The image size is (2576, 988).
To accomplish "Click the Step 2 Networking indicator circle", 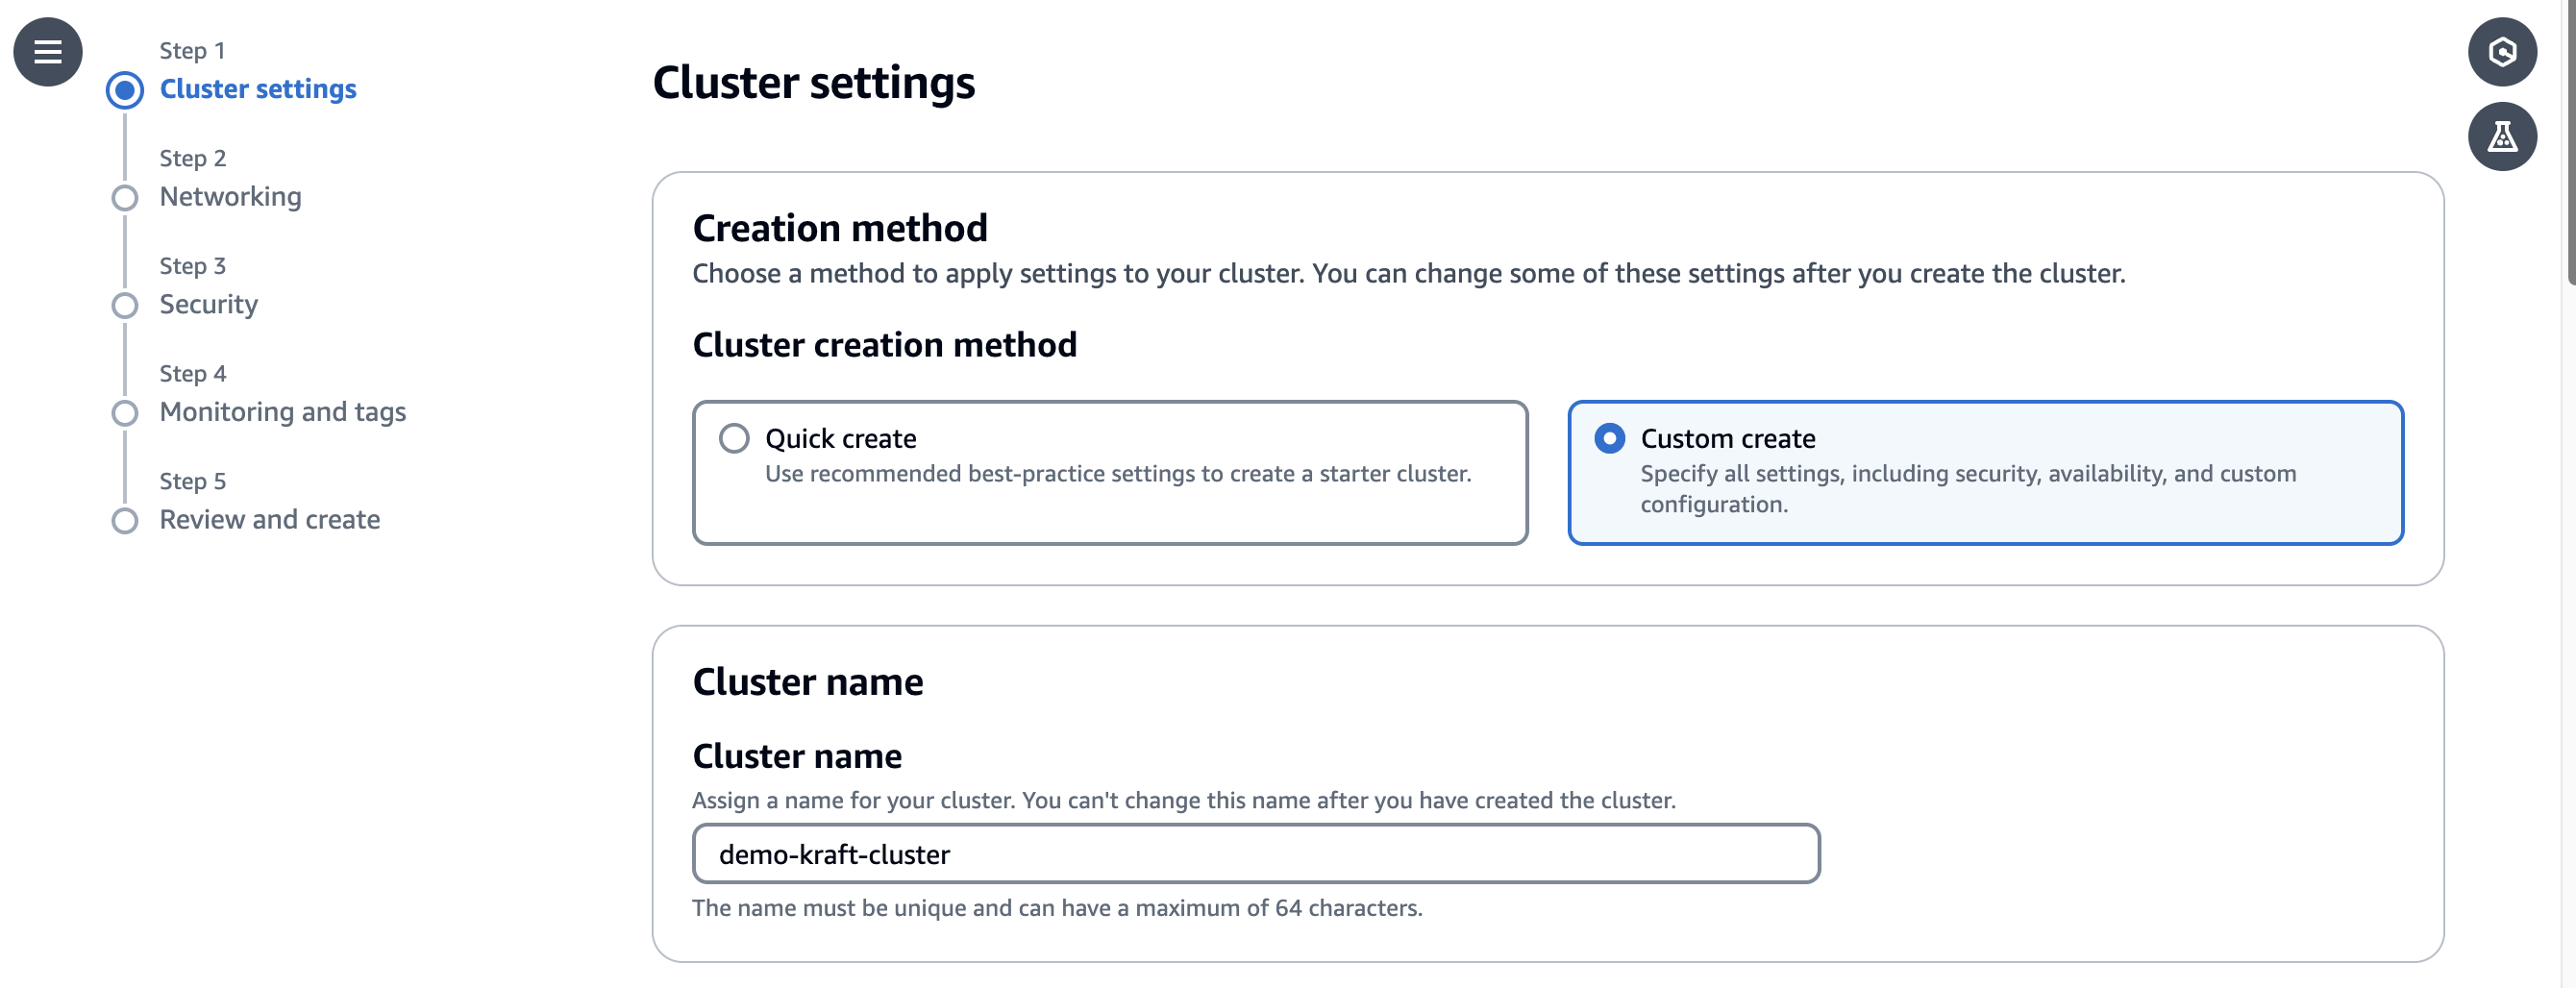I will coord(125,198).
